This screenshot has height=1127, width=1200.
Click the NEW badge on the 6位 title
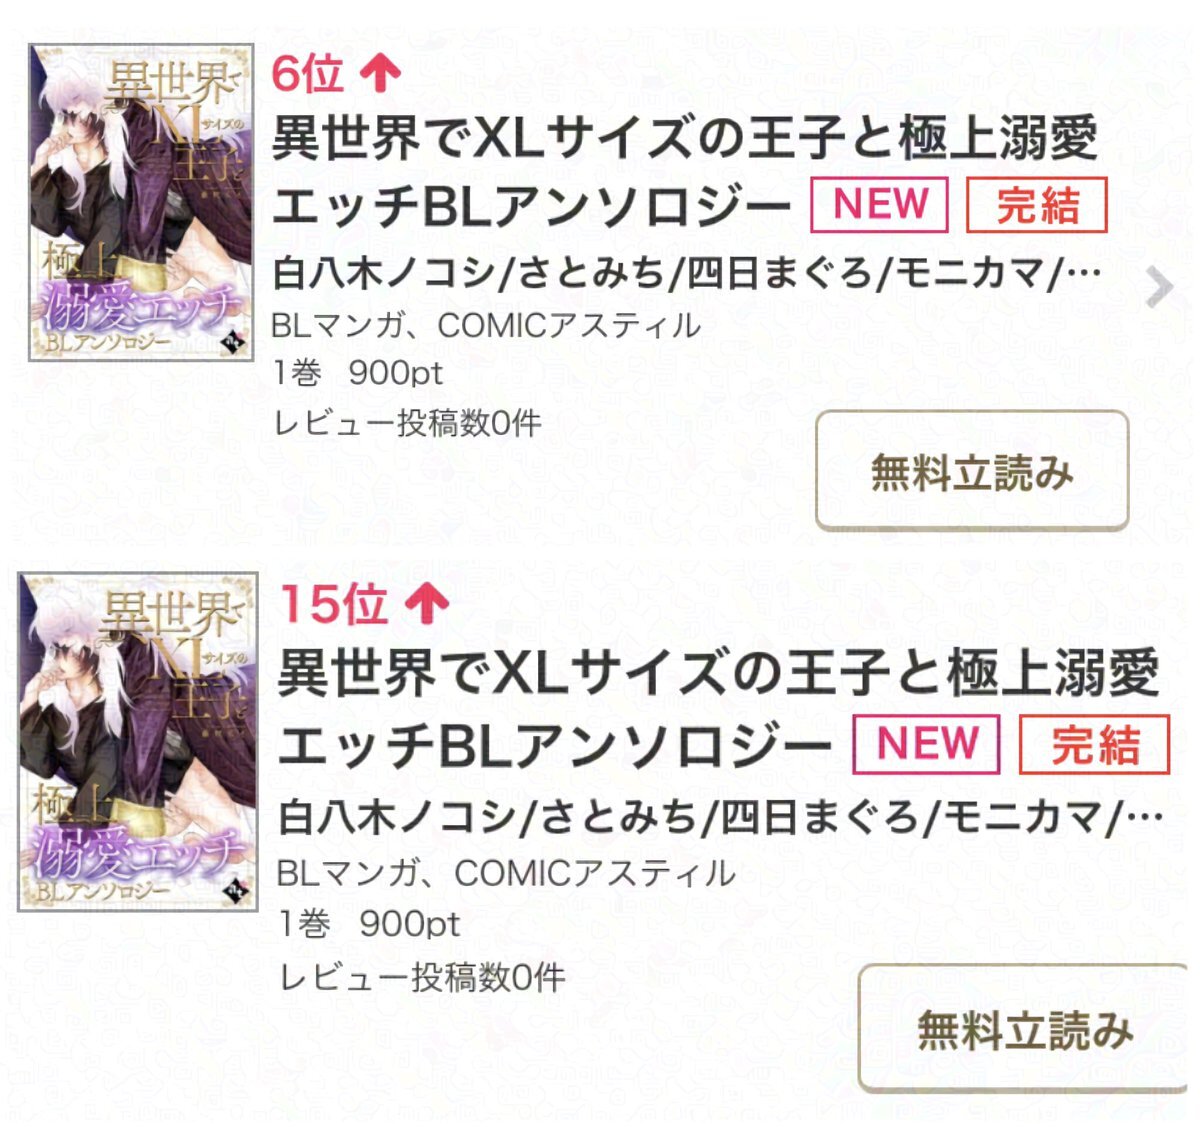point(879,205)
